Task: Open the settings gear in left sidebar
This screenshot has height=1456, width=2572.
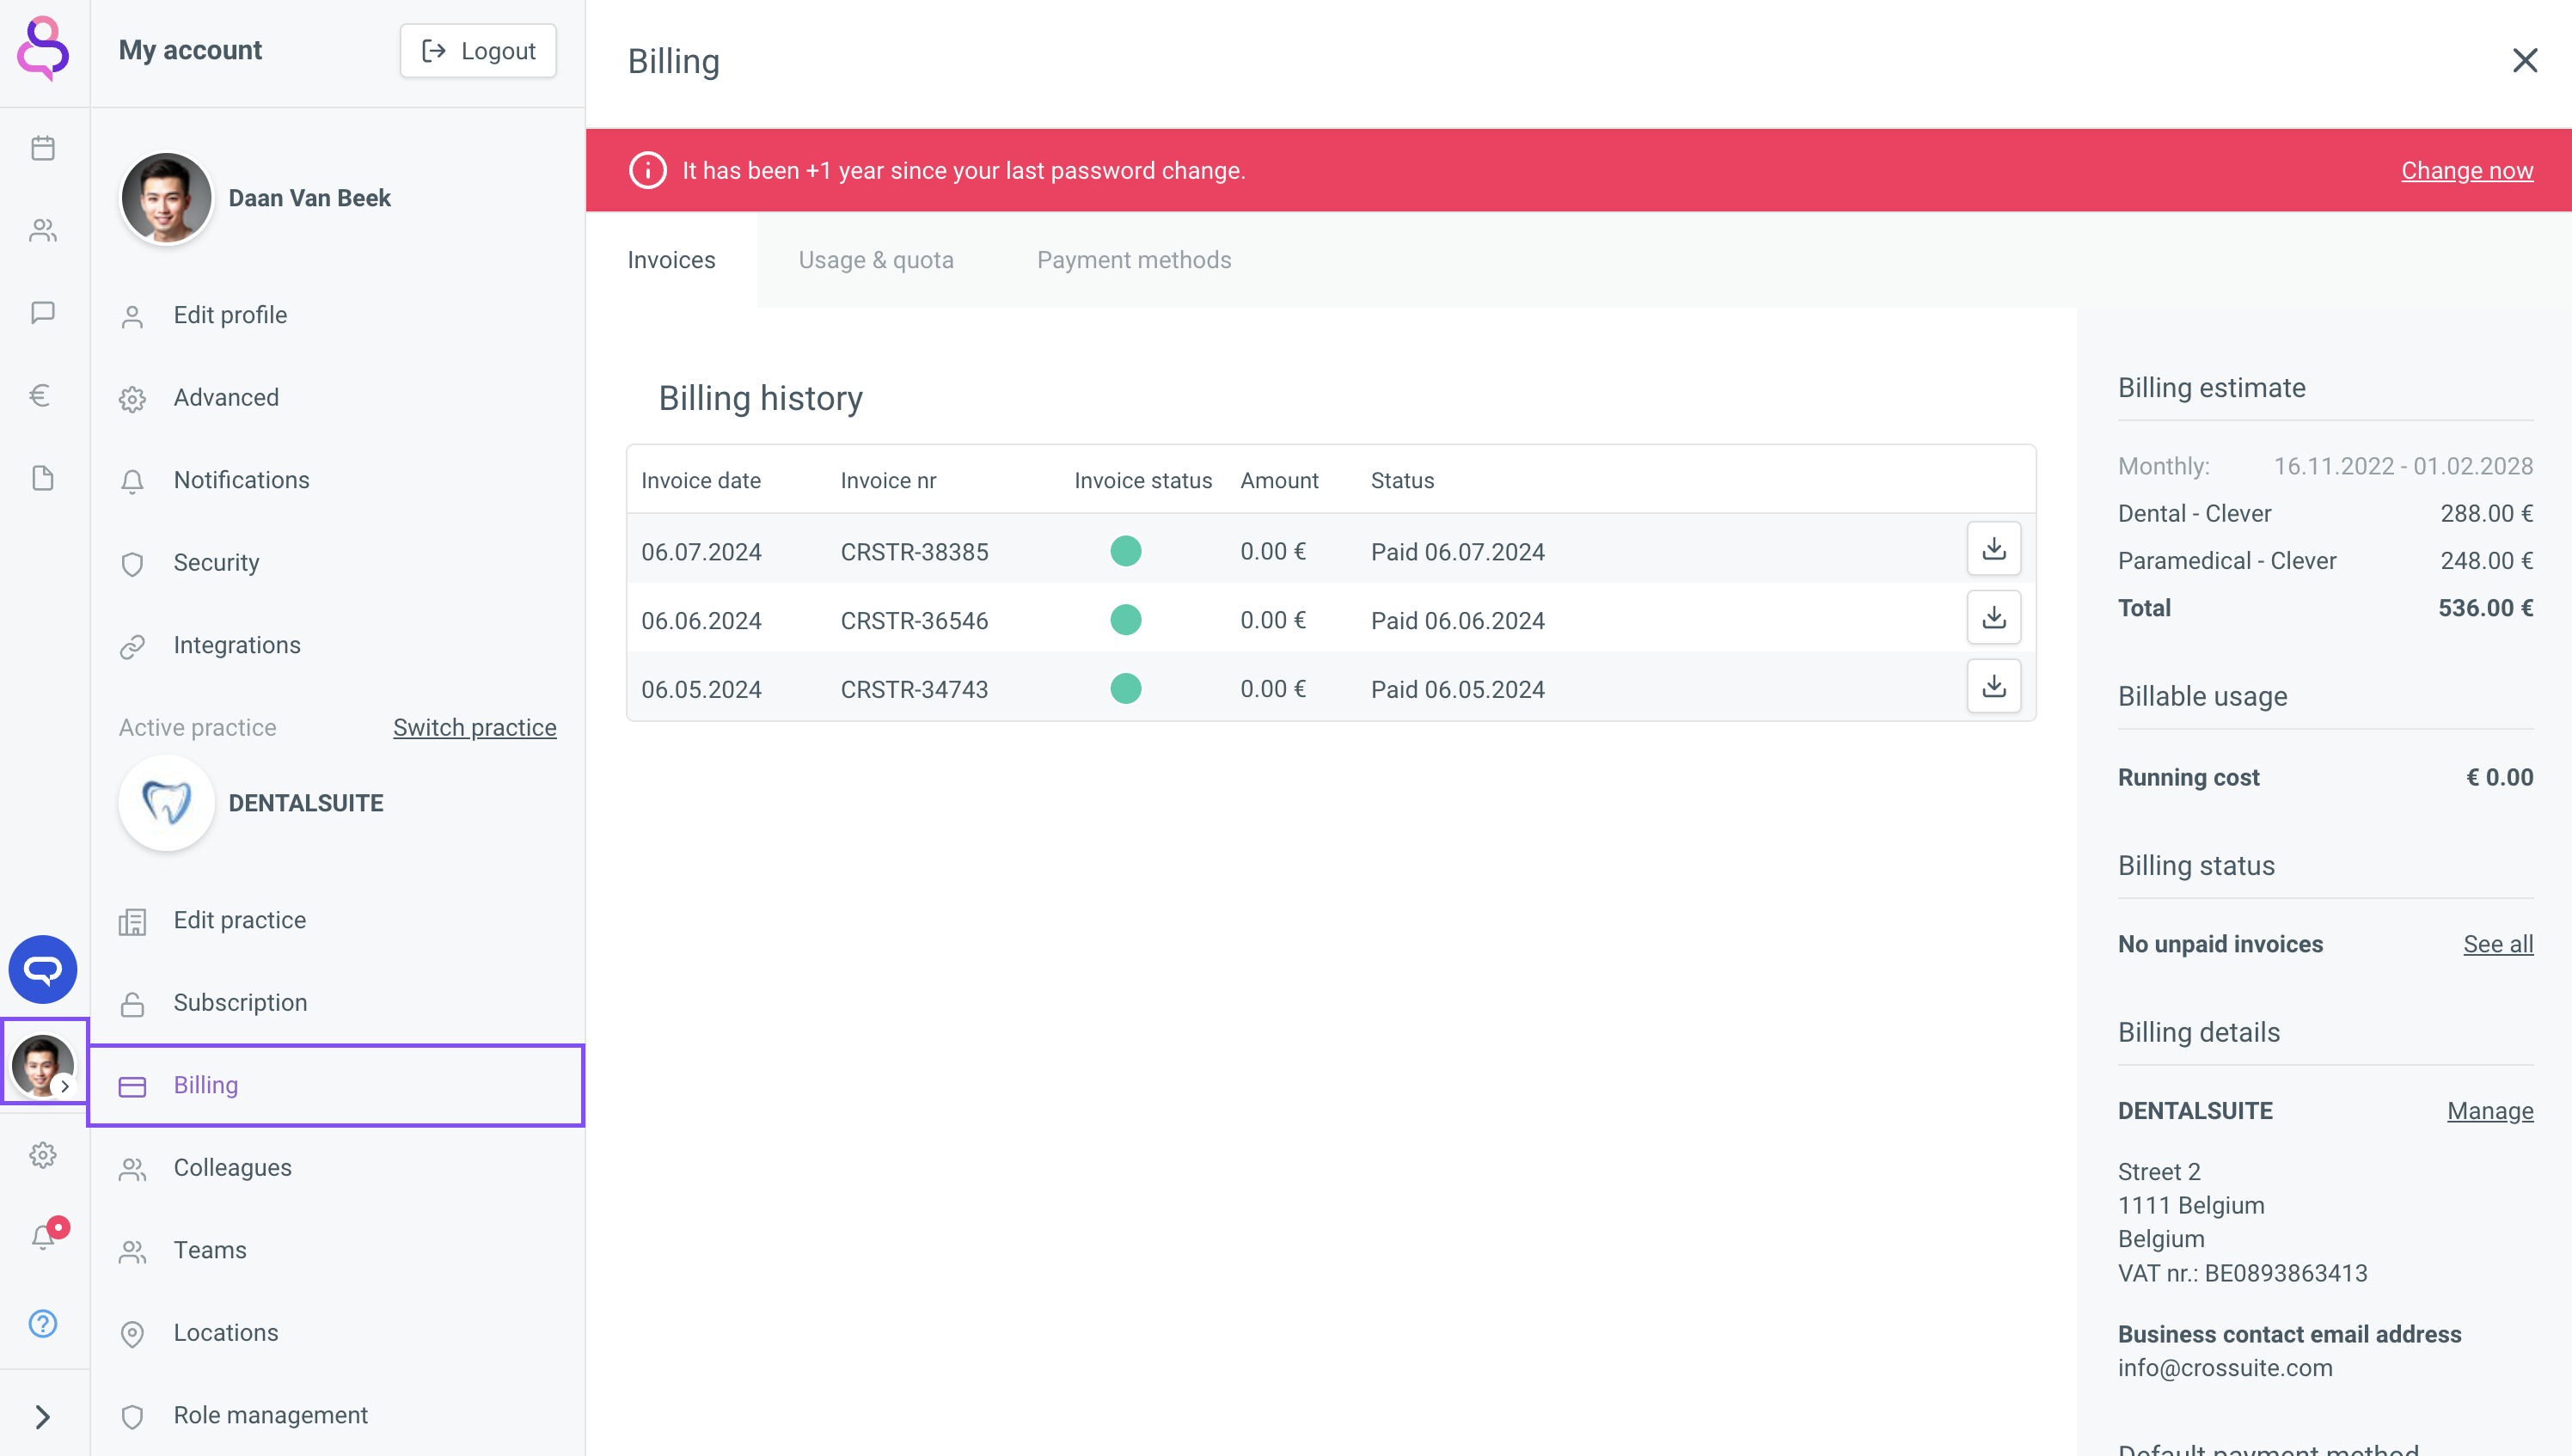Action: click(43, 1155)
